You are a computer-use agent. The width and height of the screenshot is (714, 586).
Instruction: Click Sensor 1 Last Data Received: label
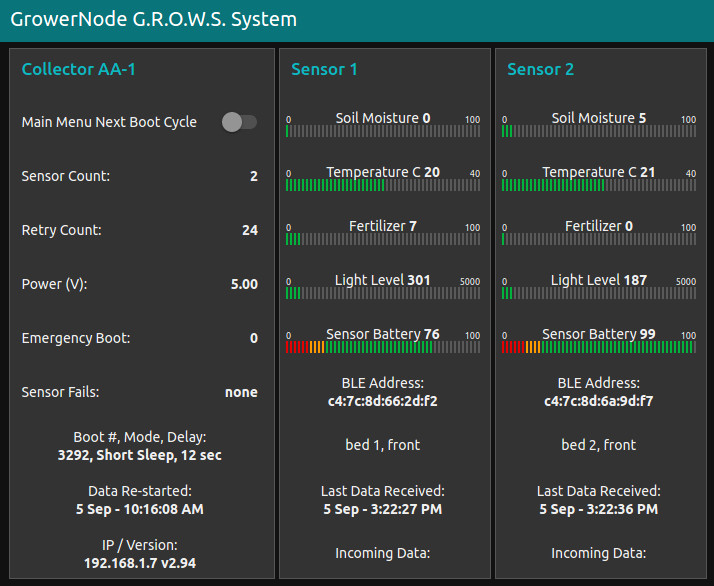(x=383, y=491)
